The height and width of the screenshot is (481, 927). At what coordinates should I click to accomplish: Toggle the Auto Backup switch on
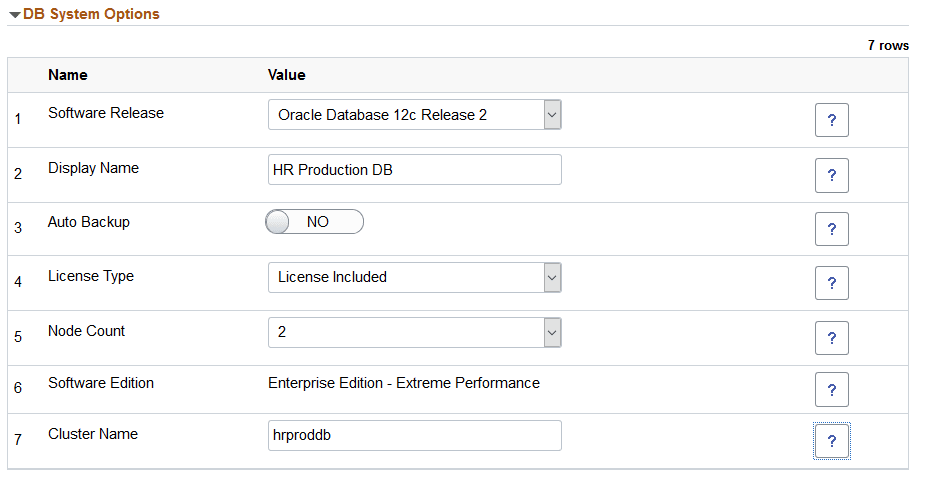[x=314, y=222]
